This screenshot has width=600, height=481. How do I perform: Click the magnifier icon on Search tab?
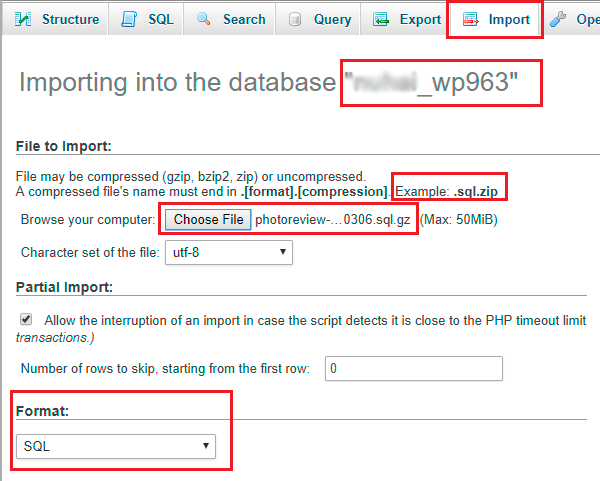pos(203,19)
